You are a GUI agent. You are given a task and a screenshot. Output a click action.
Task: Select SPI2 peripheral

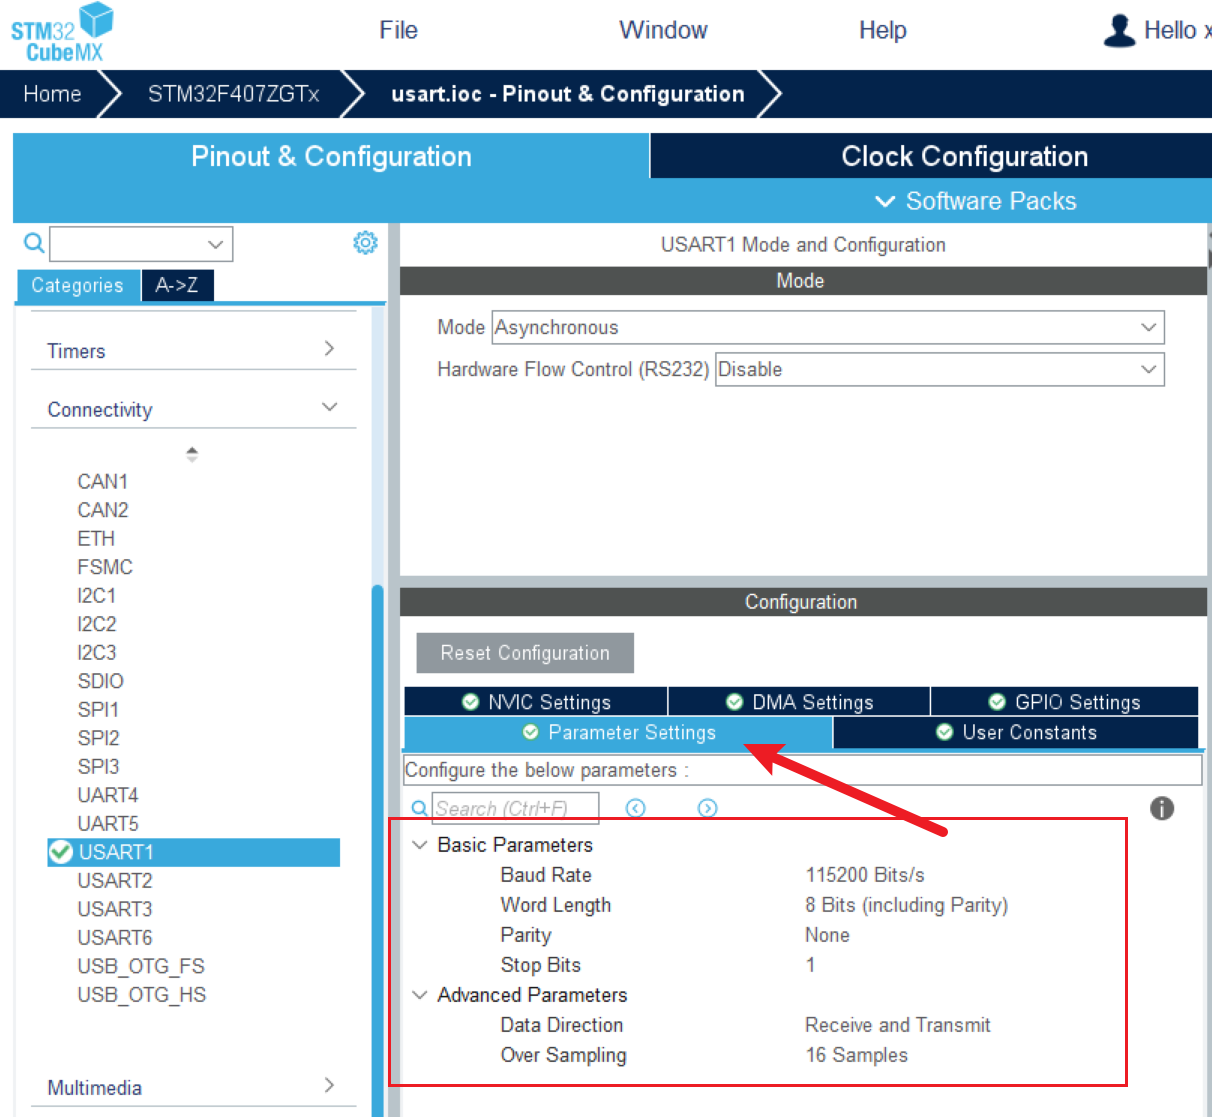click(x=99, y=738)
